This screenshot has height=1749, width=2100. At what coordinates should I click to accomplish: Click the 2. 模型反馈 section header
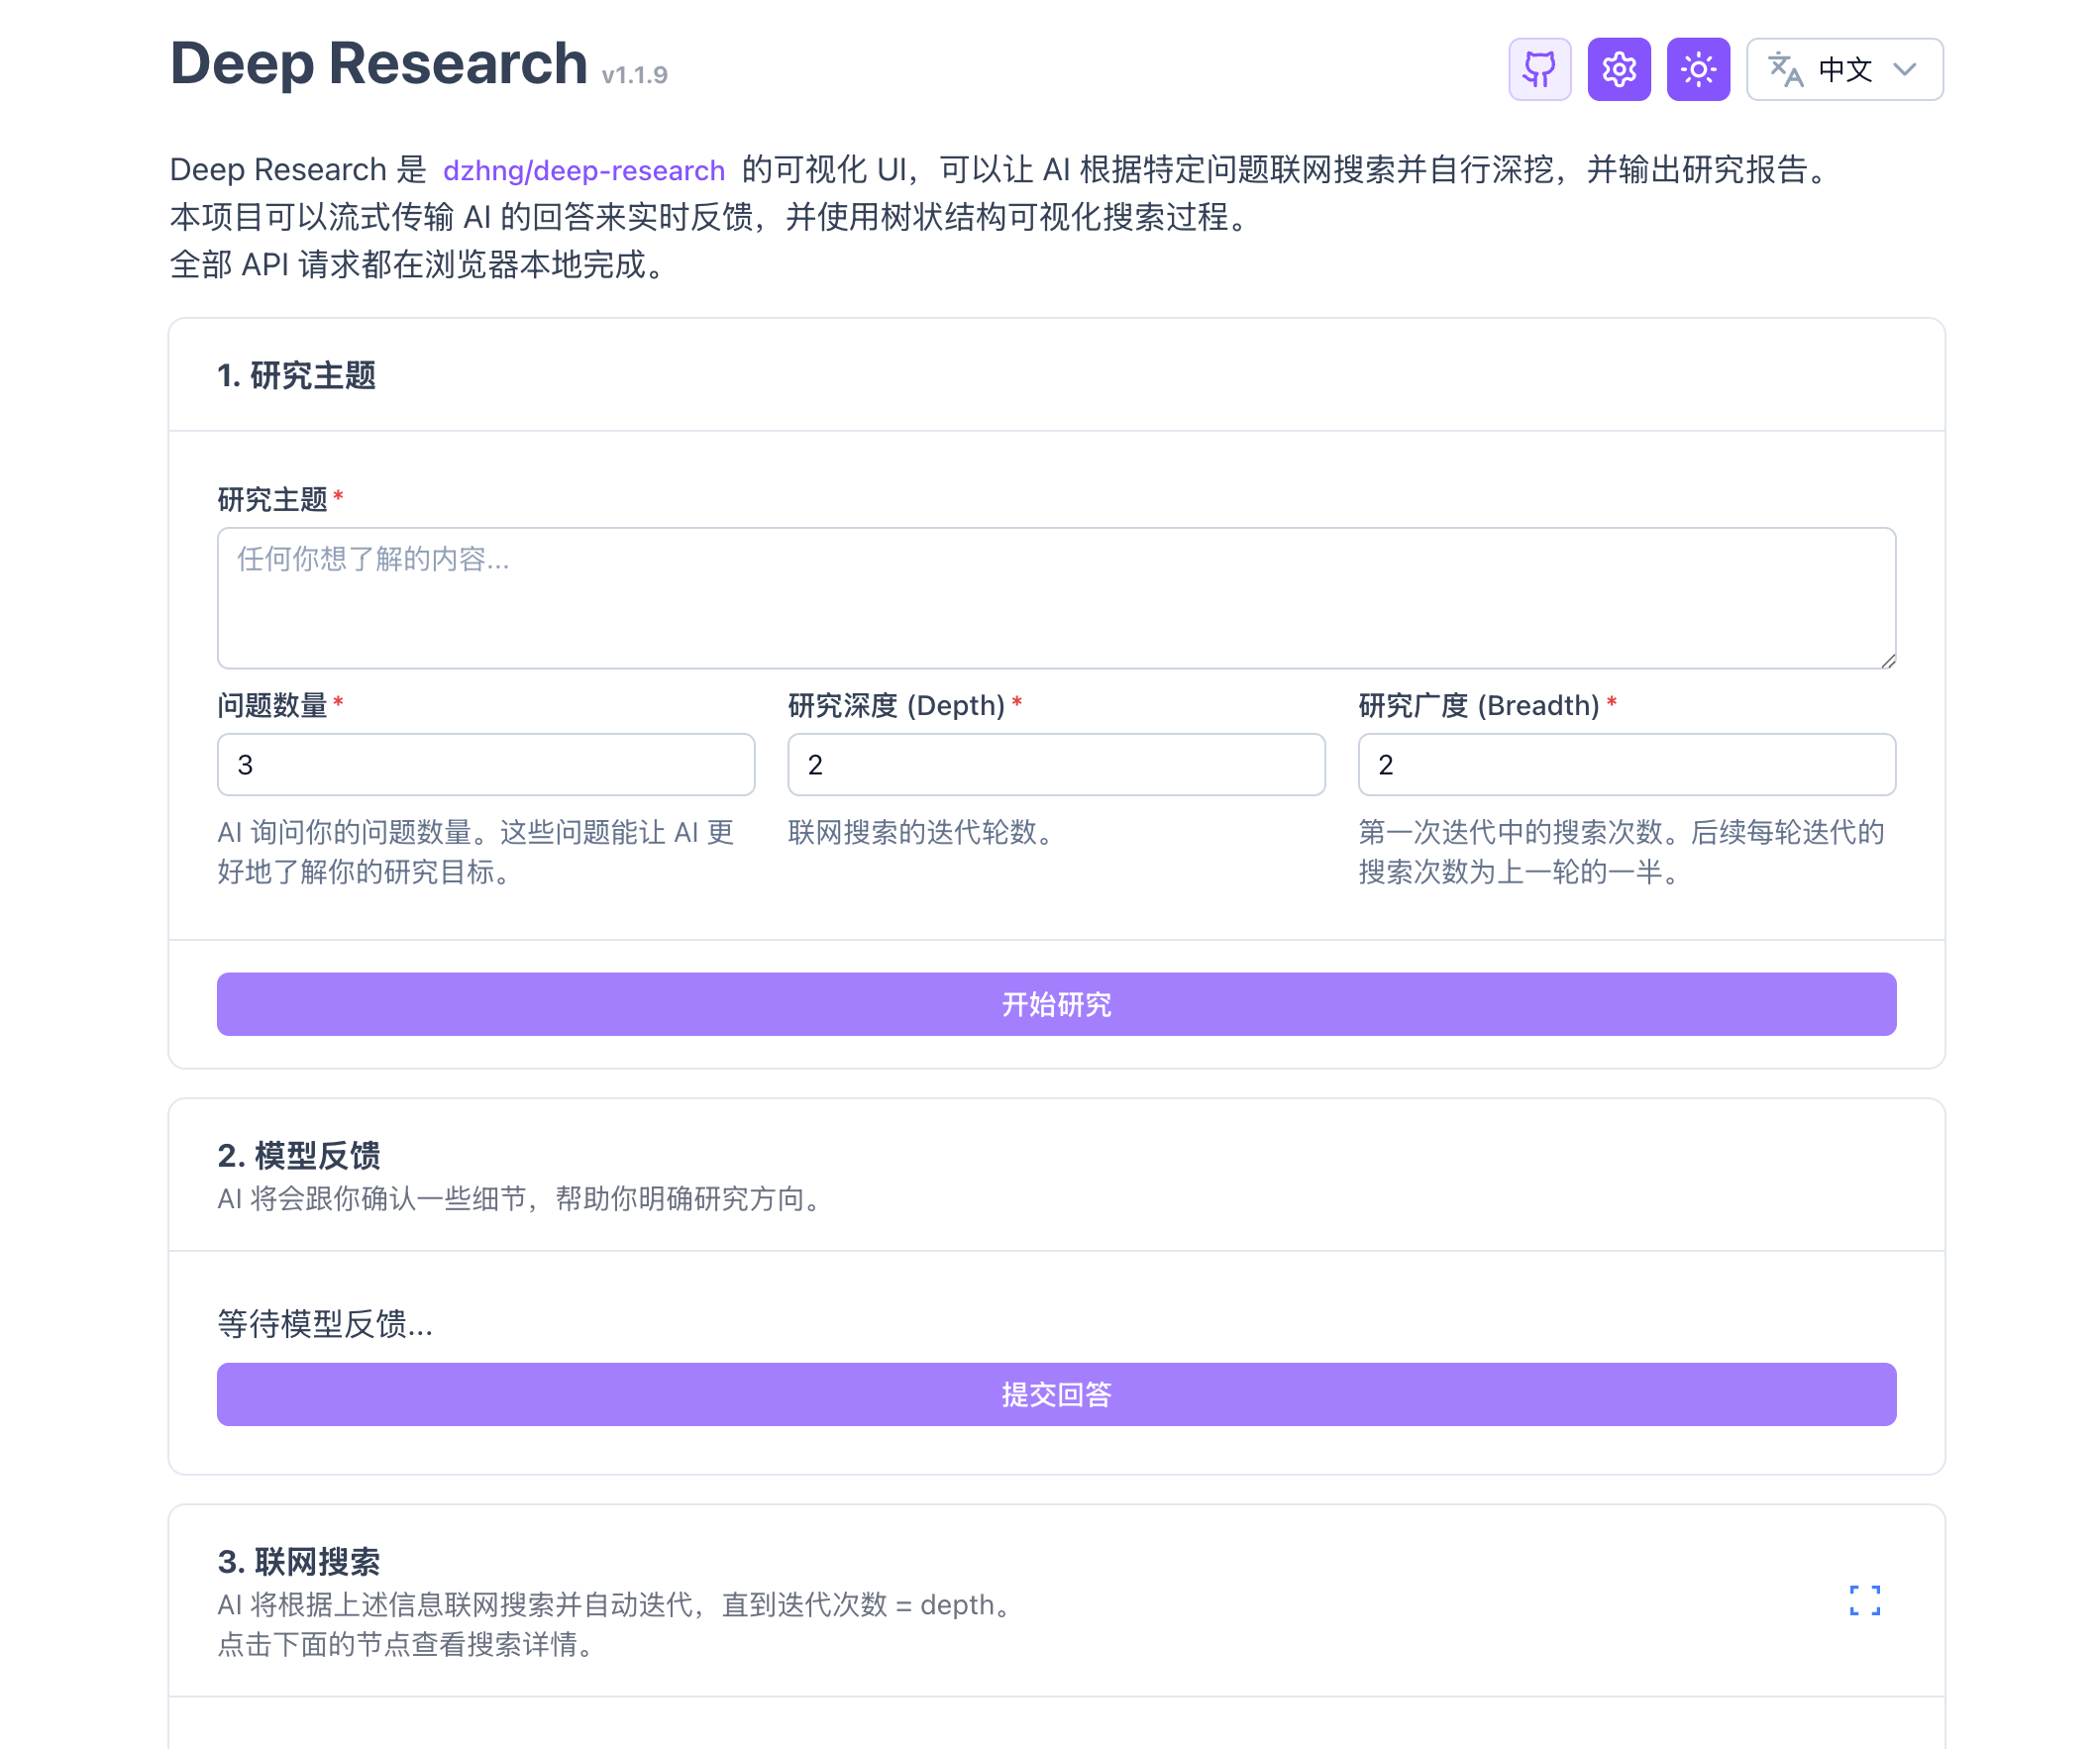pyautogui.click(x=298, y=1155)
